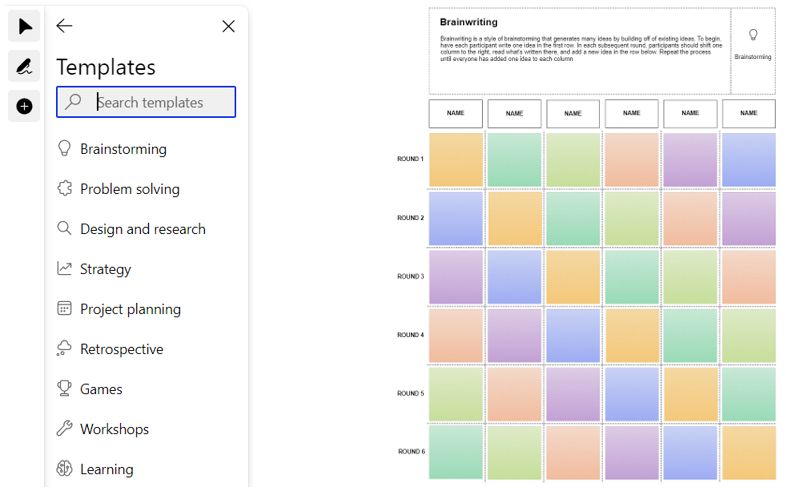Screen dimensions: 786x488
Task: Select the Brainwriting title text
Action: pyautogui.click(x=468, y=22)
